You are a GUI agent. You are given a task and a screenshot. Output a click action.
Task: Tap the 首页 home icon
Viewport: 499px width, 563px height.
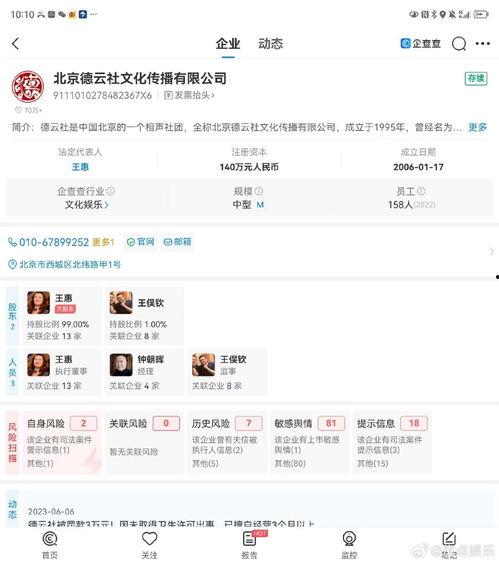point(50,539)
